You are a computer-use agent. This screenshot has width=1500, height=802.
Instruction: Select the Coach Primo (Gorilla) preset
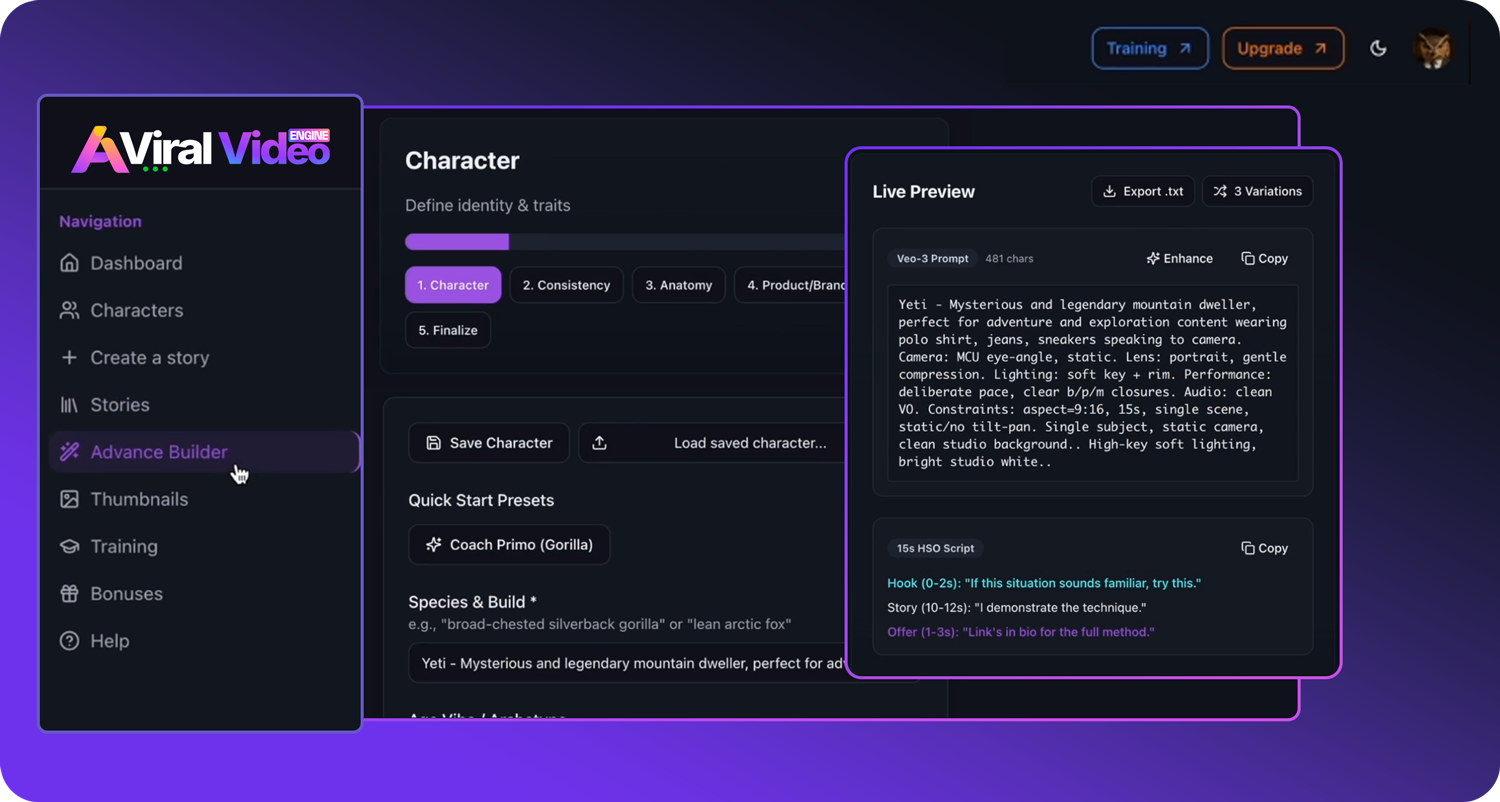pos(509,545)
